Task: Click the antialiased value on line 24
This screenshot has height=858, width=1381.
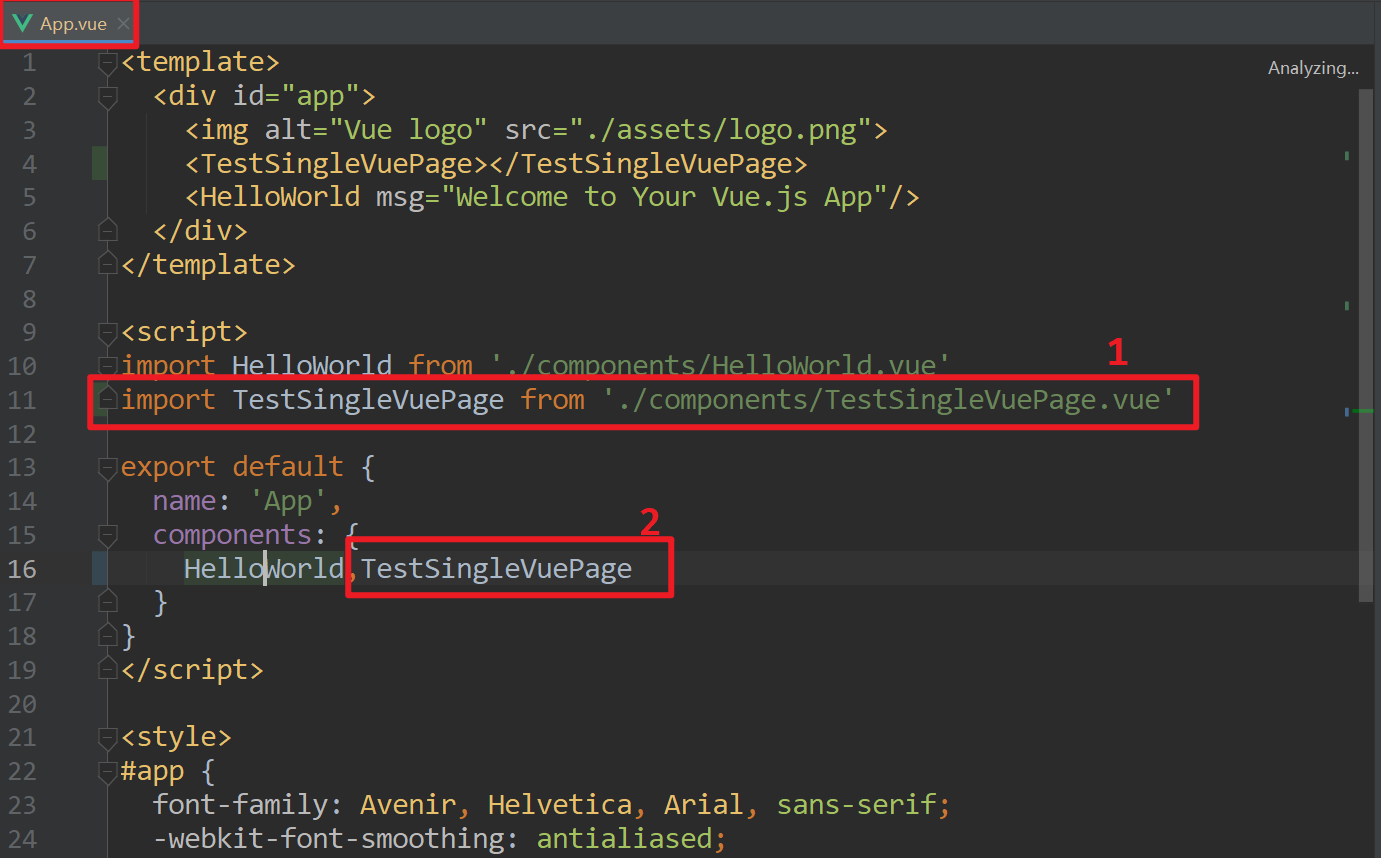Action: [624, 838]
